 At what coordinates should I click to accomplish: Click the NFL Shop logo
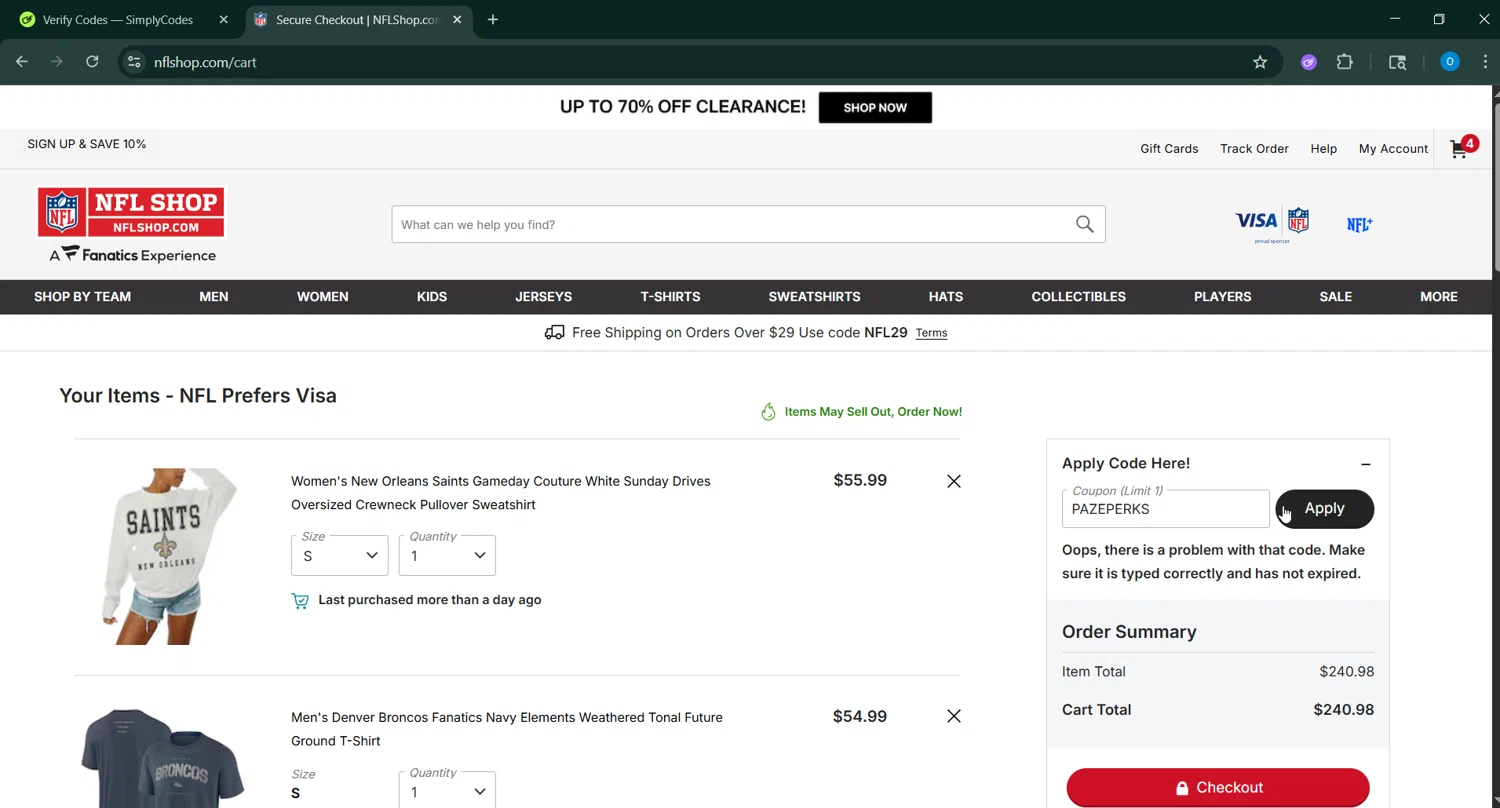point(131,213)
